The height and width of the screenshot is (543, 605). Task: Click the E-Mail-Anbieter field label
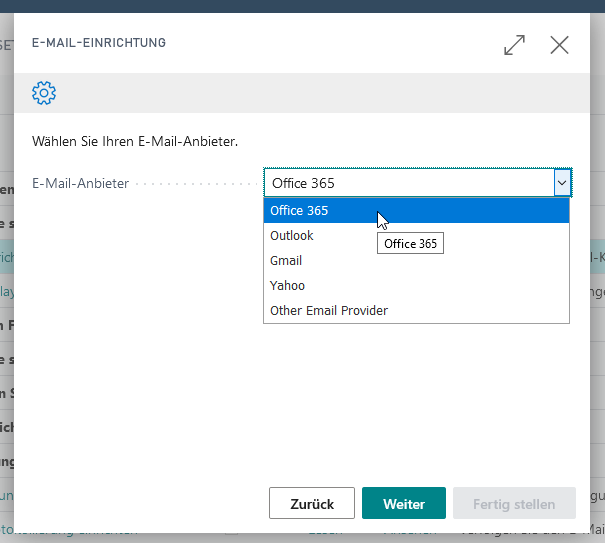pyautogui.click(x=80, y=183)
